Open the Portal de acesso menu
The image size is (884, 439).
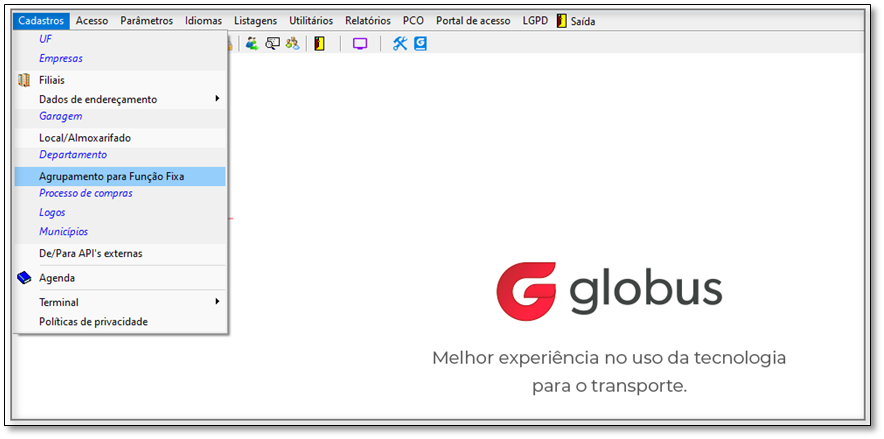[474, 21]
